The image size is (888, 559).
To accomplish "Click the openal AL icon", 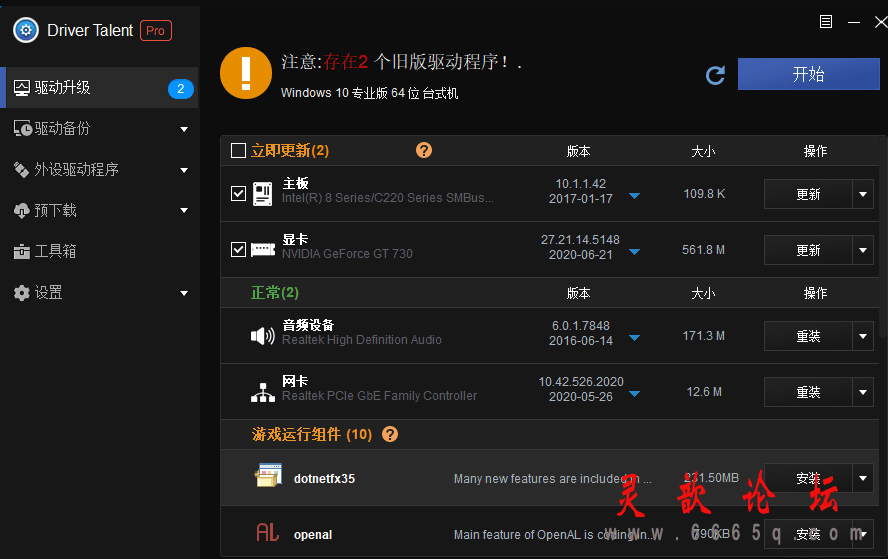I will point(267,532).
